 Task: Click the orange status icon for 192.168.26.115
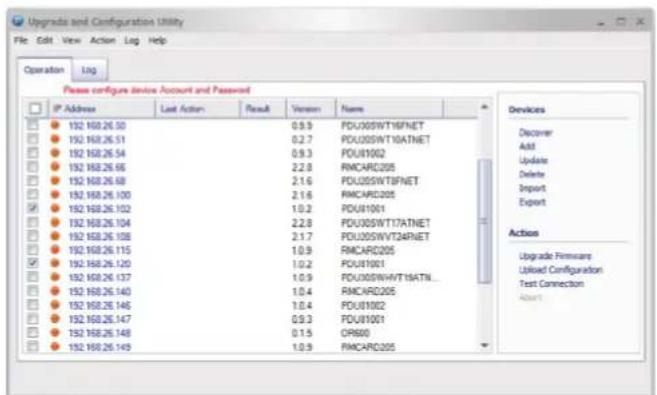(55, 250)
